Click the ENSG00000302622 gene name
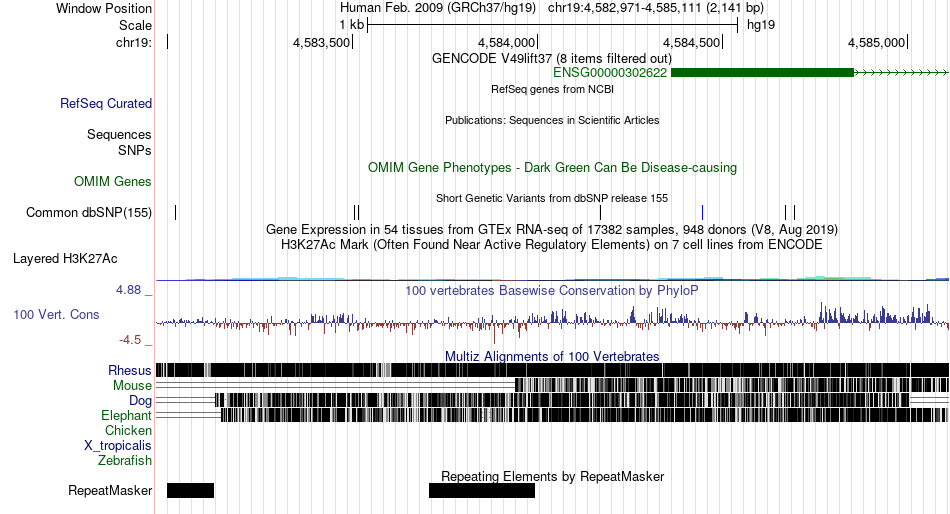This screenshot has width=950, height=514. (610, 73)
